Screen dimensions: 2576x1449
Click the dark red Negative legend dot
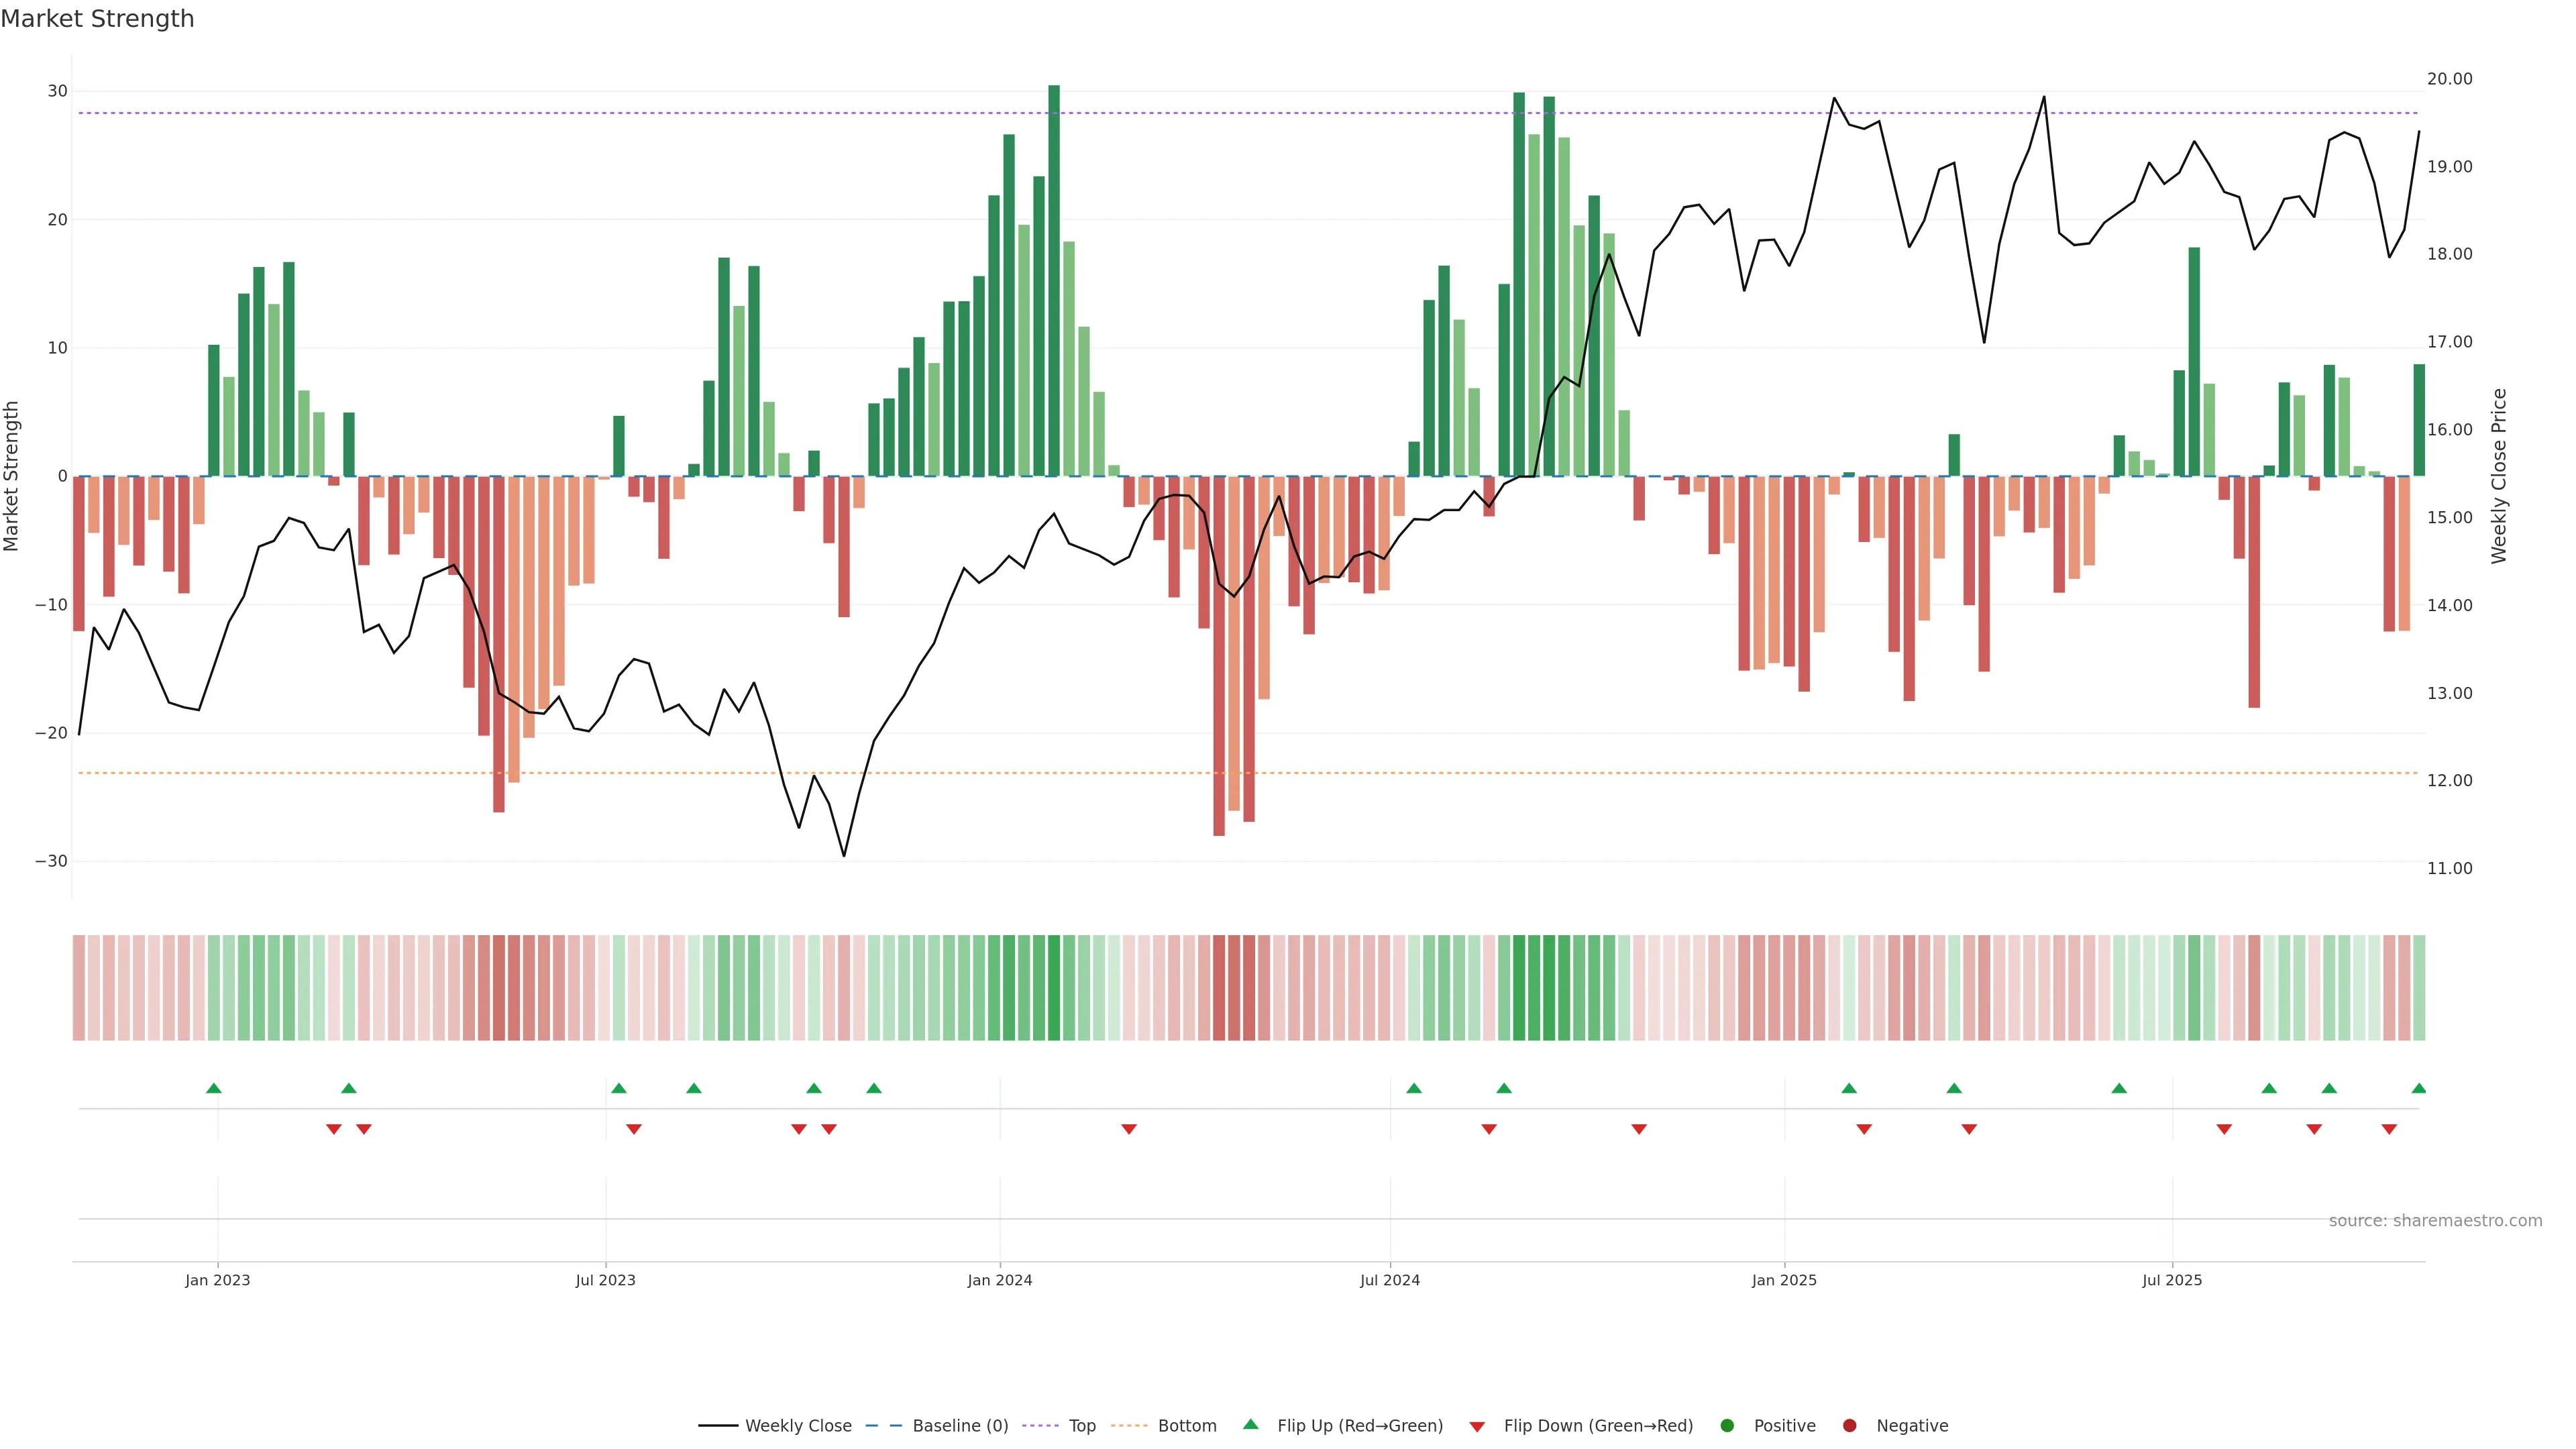coord(1849,1426)
